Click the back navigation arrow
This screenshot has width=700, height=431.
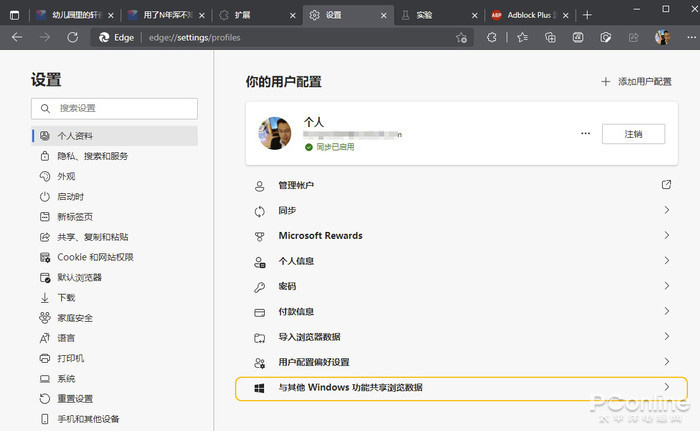click(16, 37)
